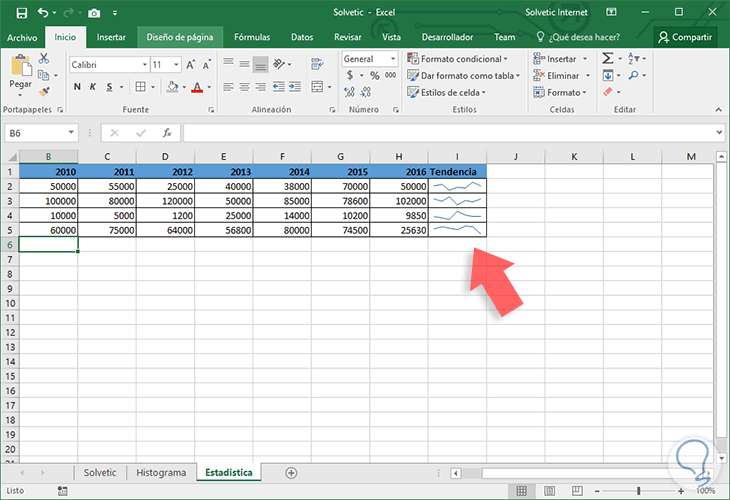Click the Save icon in quick access toolbar
Image resolution: width=730 pixels, height=500 pixels.
point(22,13)
